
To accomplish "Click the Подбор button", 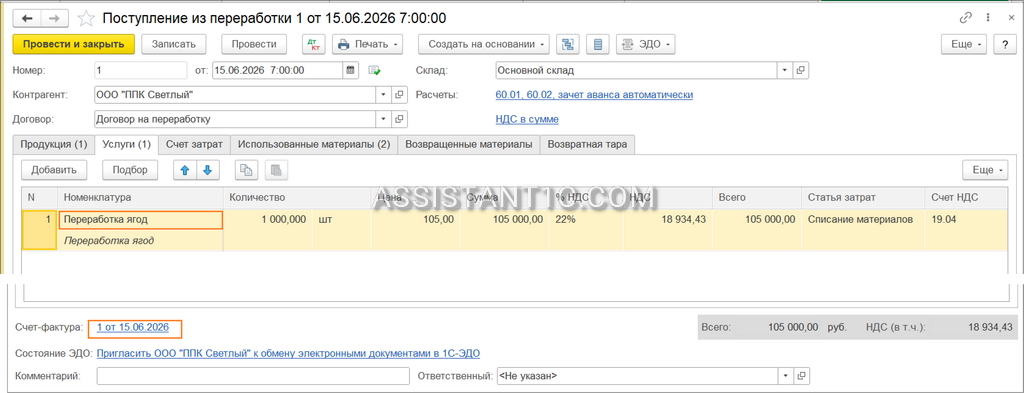I will (x=131, y=170).
